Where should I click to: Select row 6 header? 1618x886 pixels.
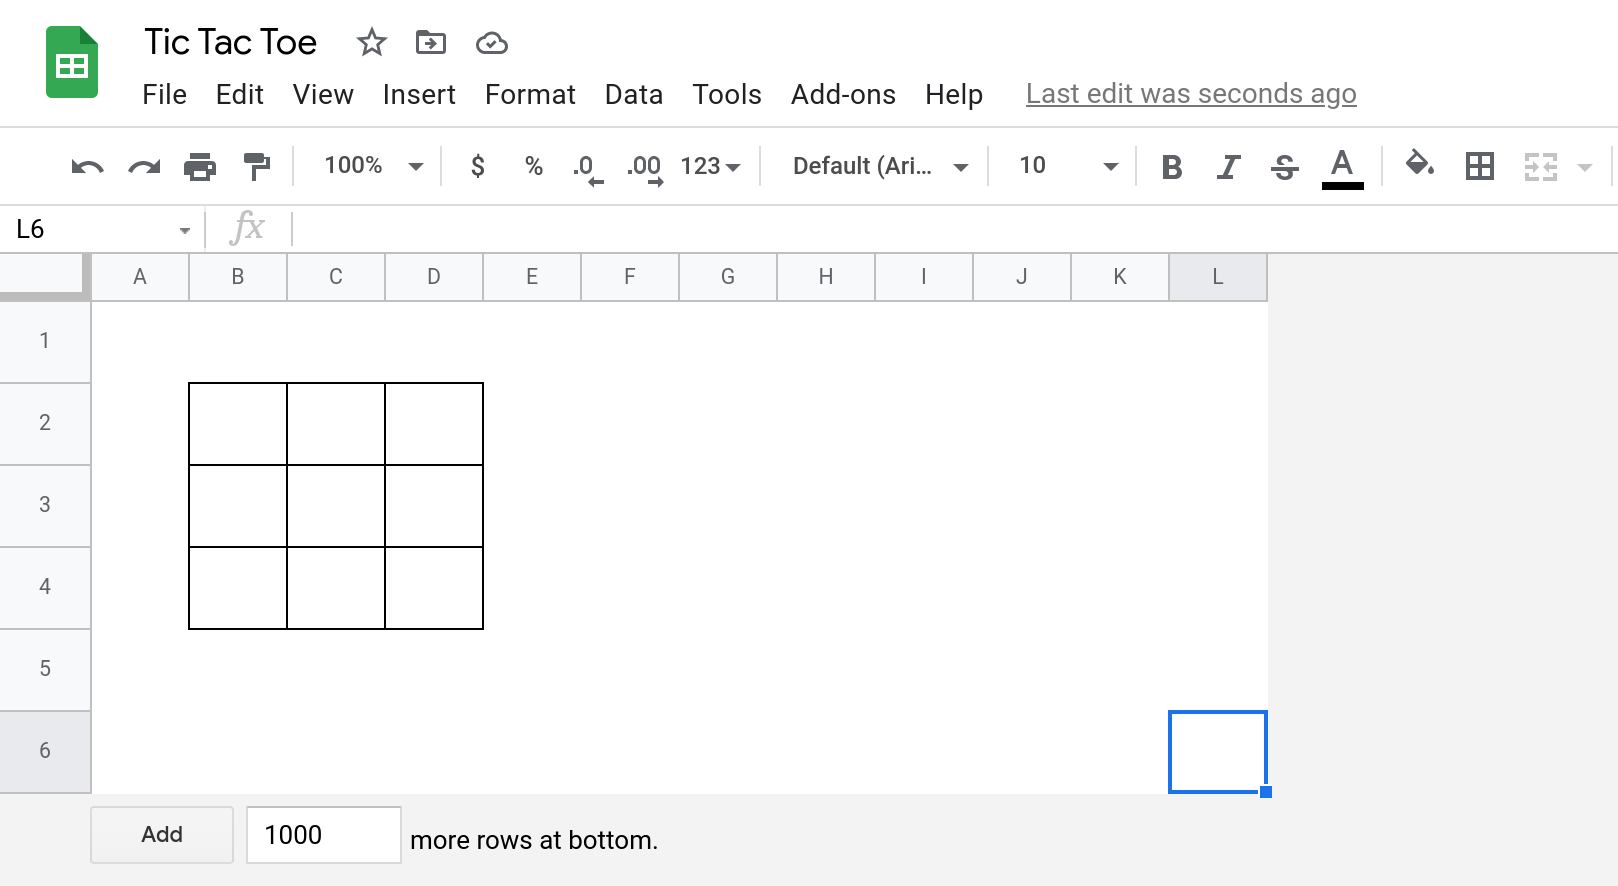(x=45, y=751)
